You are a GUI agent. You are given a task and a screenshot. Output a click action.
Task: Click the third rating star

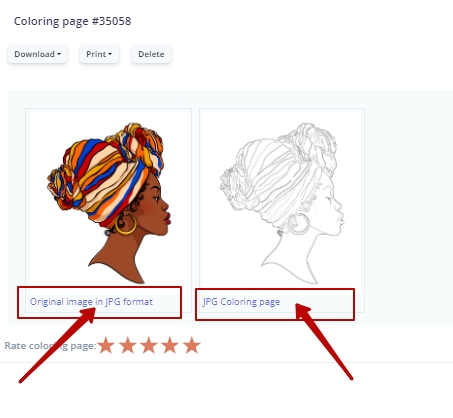tap(149, 345)
